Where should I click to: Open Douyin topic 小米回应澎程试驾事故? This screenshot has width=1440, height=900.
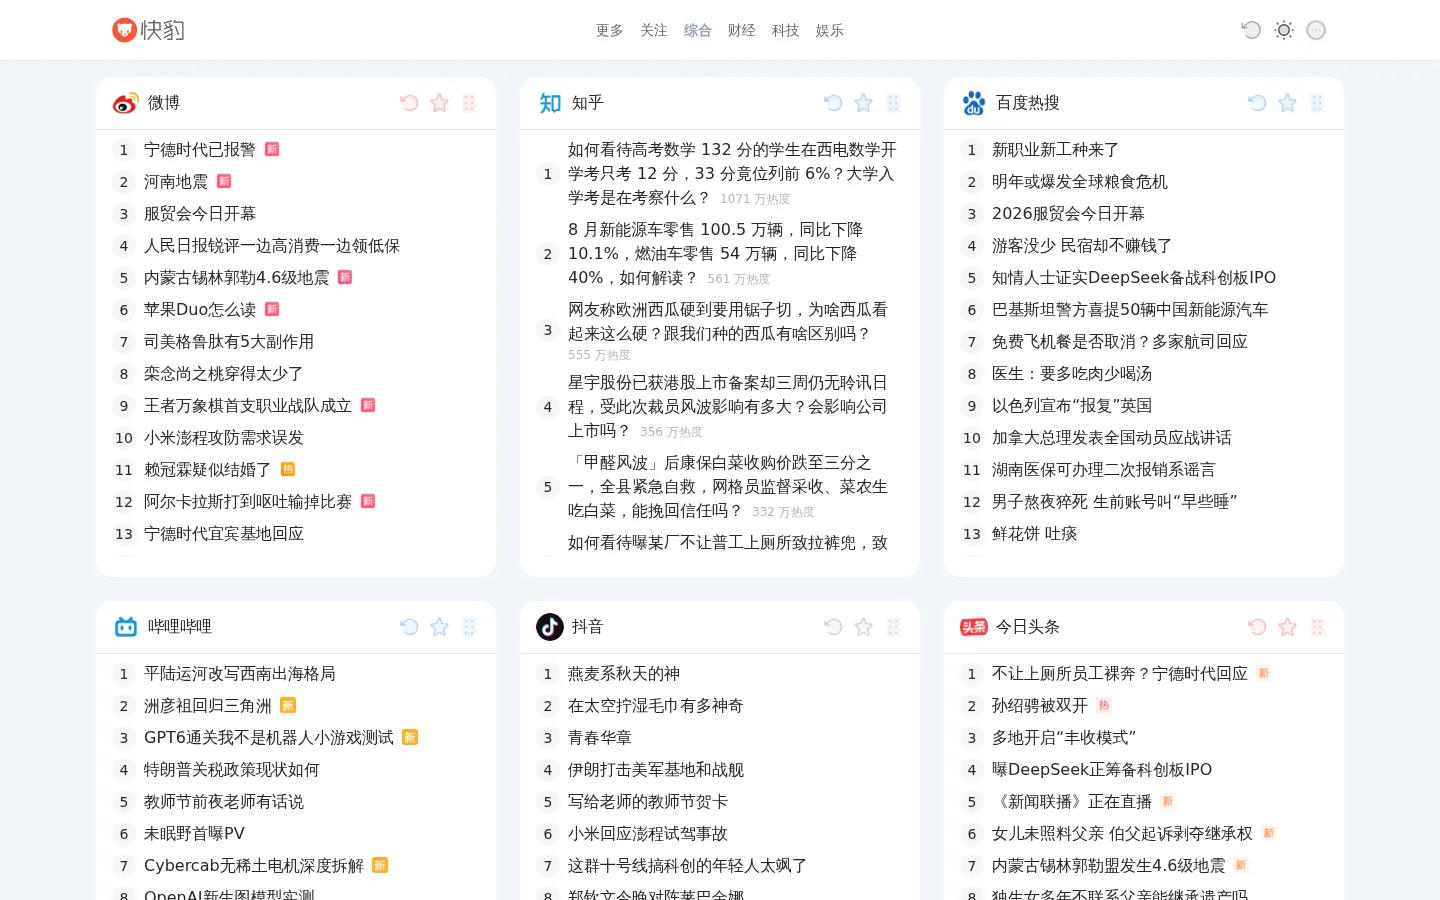point(648,834)
